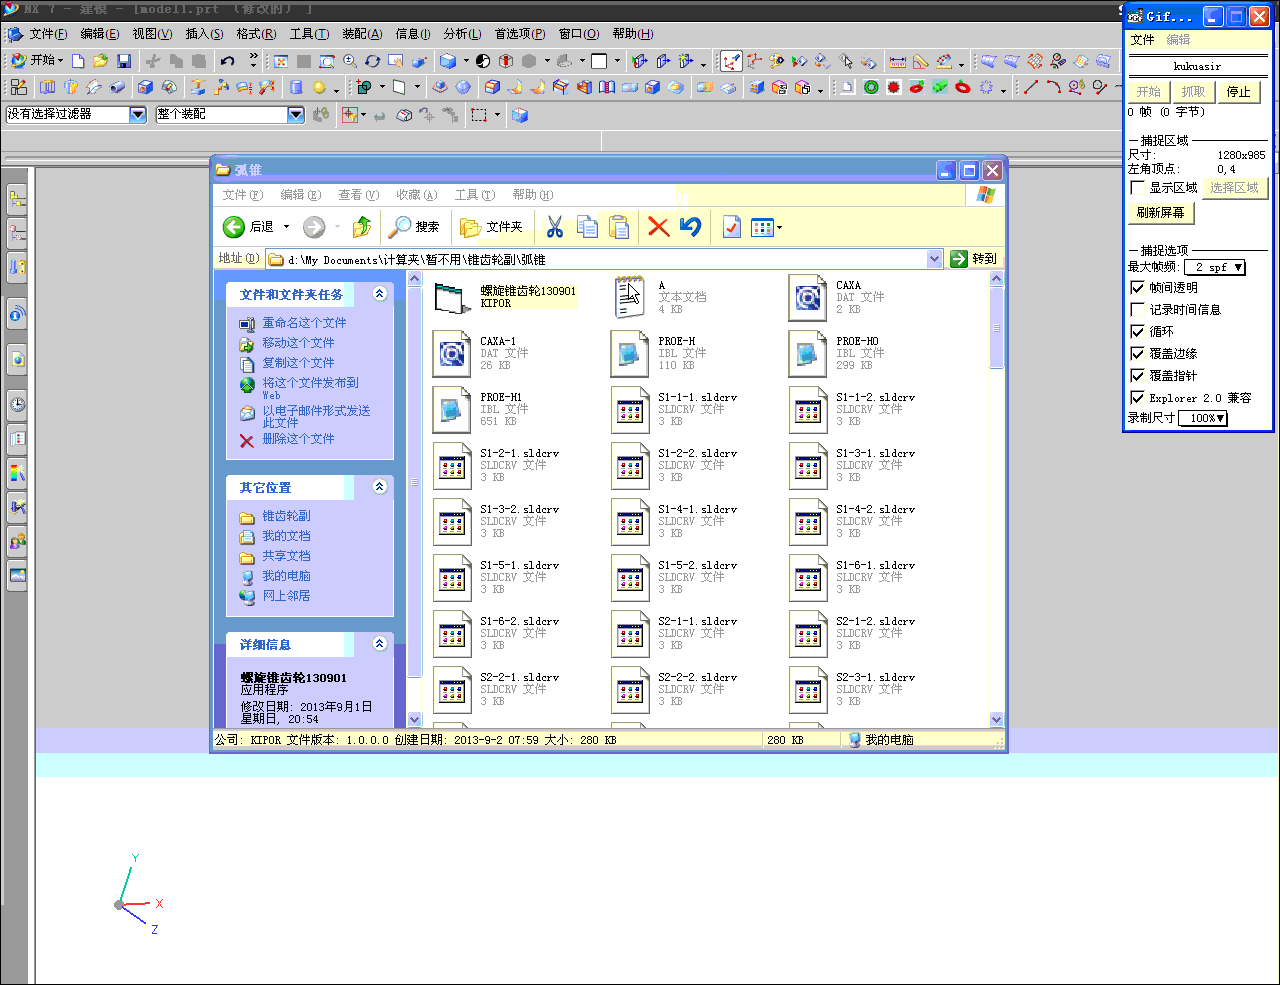Select the 螺旋锥齿轮130901 file
Viewport: 1280px width, 985px height.
coord(506,297)
